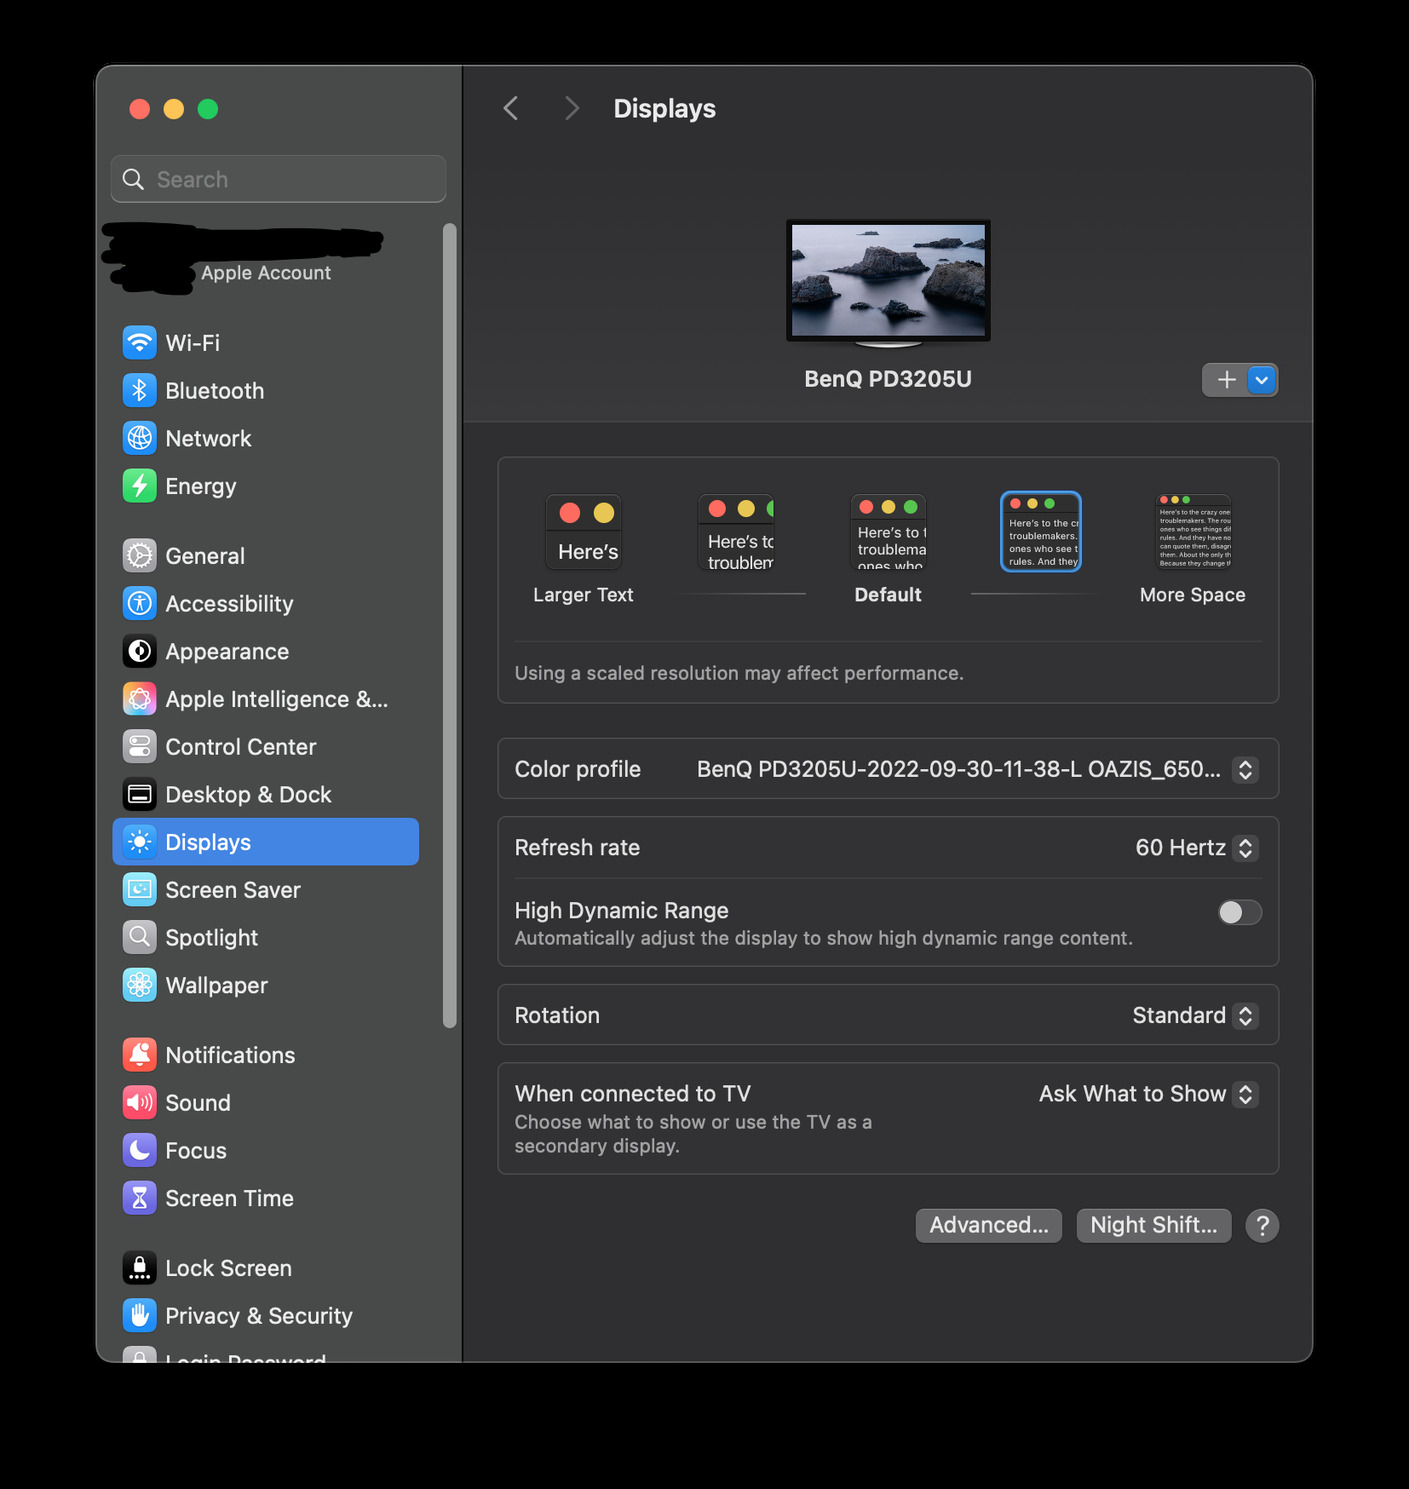Select the Lock Screen icon
This screenshot has height=1489, width=1409.
click(x=140, y=1268)
